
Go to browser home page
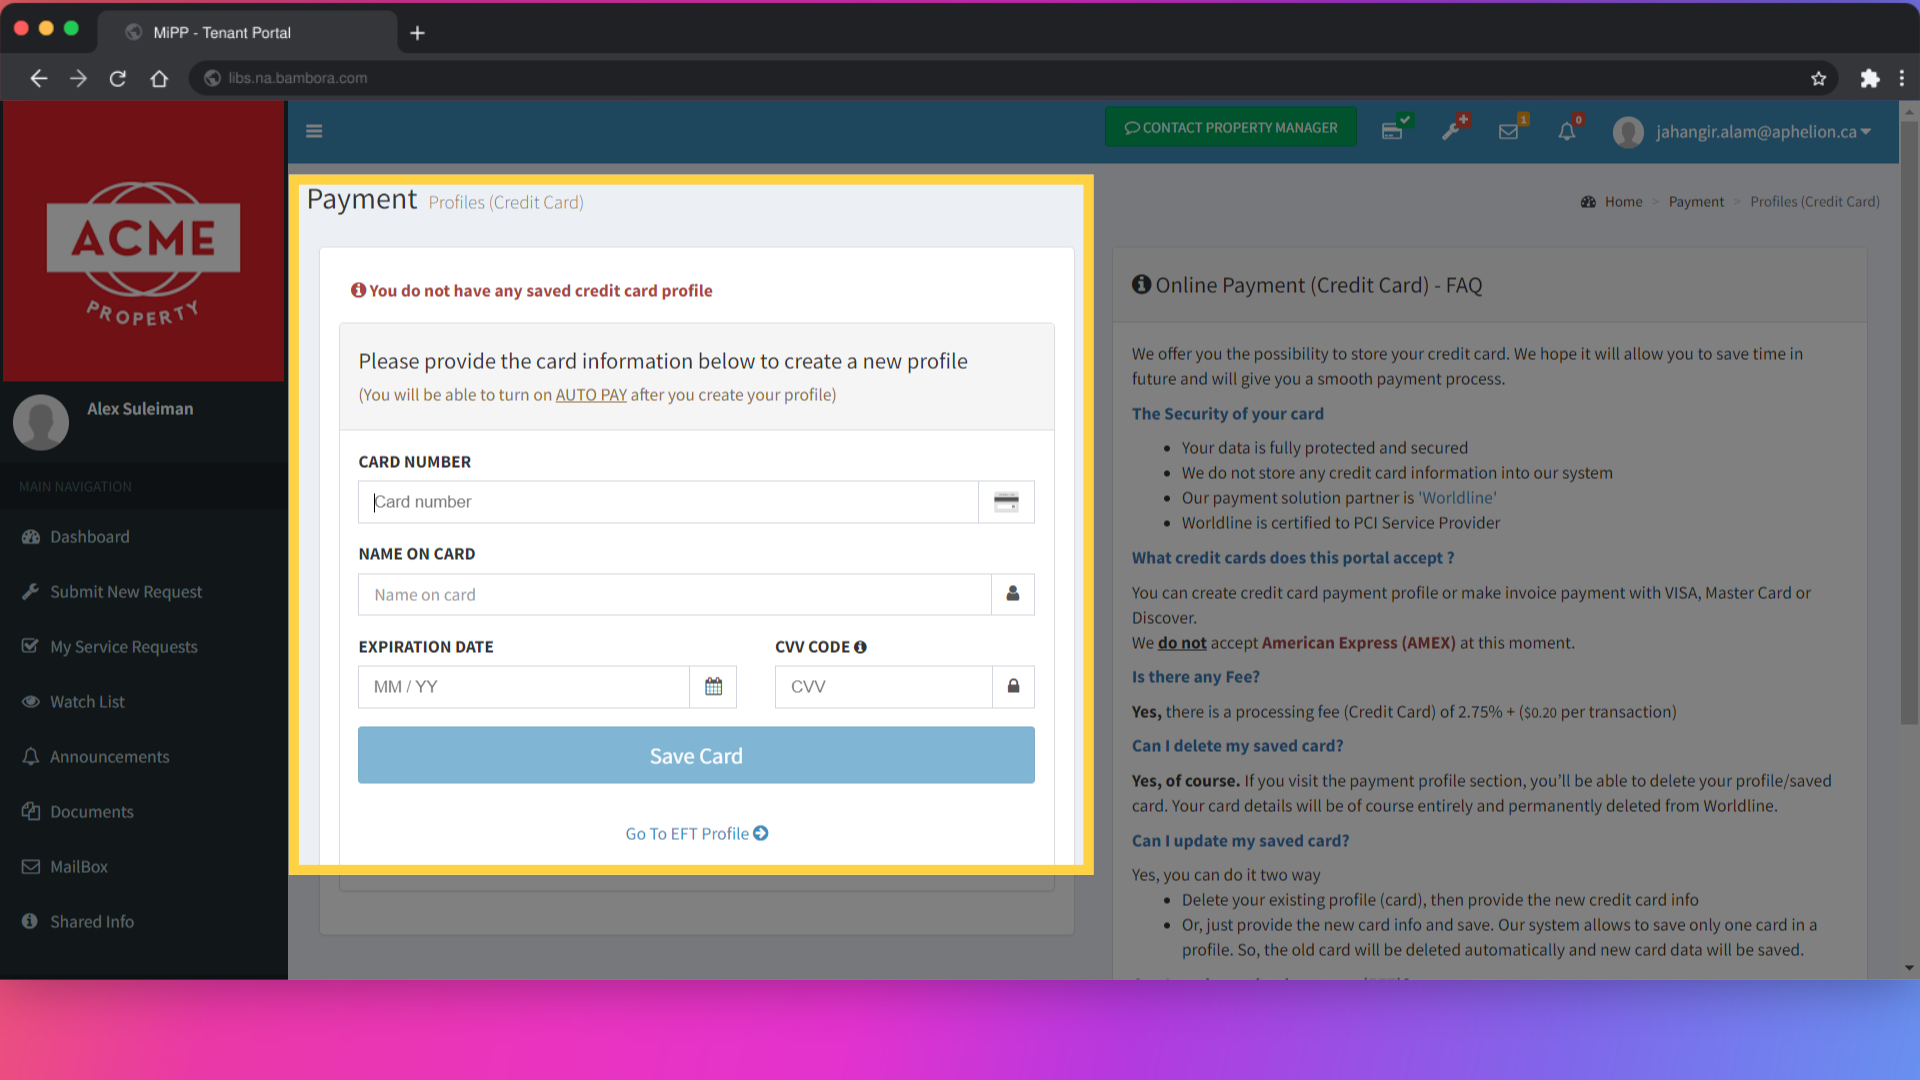click(x=159, y=78)
